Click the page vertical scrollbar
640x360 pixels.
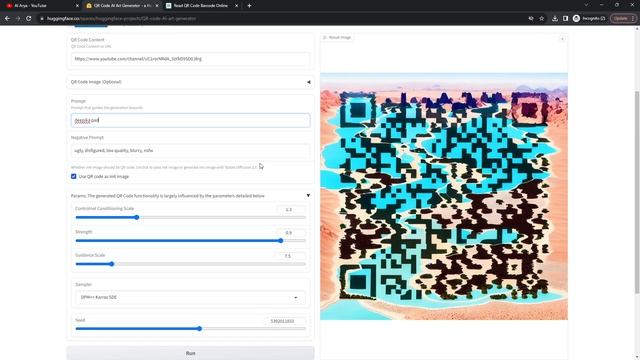coord(636,192)
